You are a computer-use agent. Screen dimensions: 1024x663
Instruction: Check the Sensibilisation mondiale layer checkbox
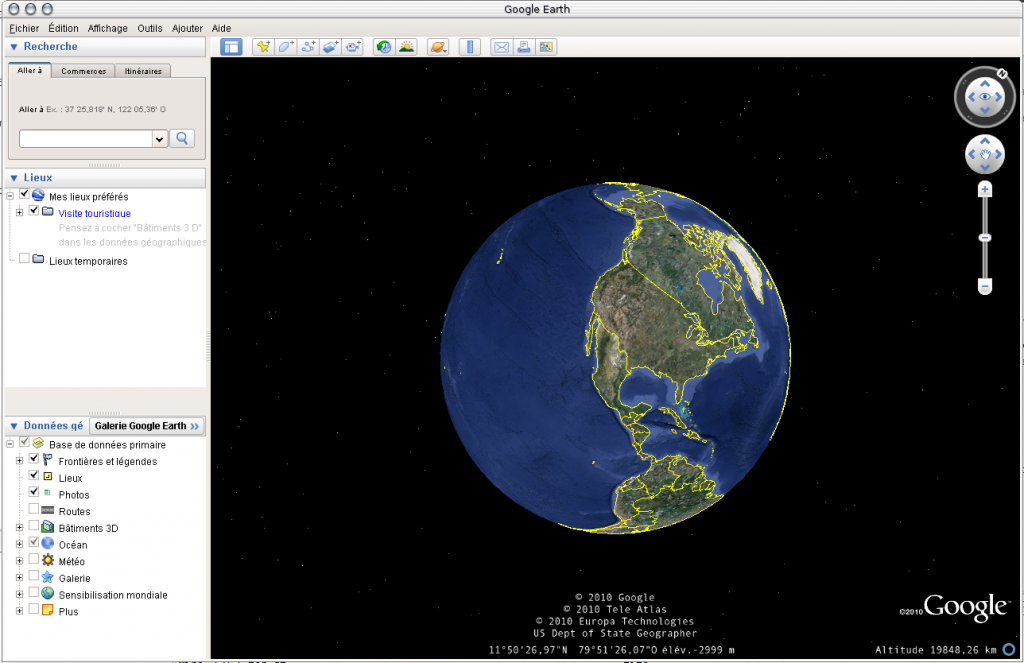click(x=34, y=592)
